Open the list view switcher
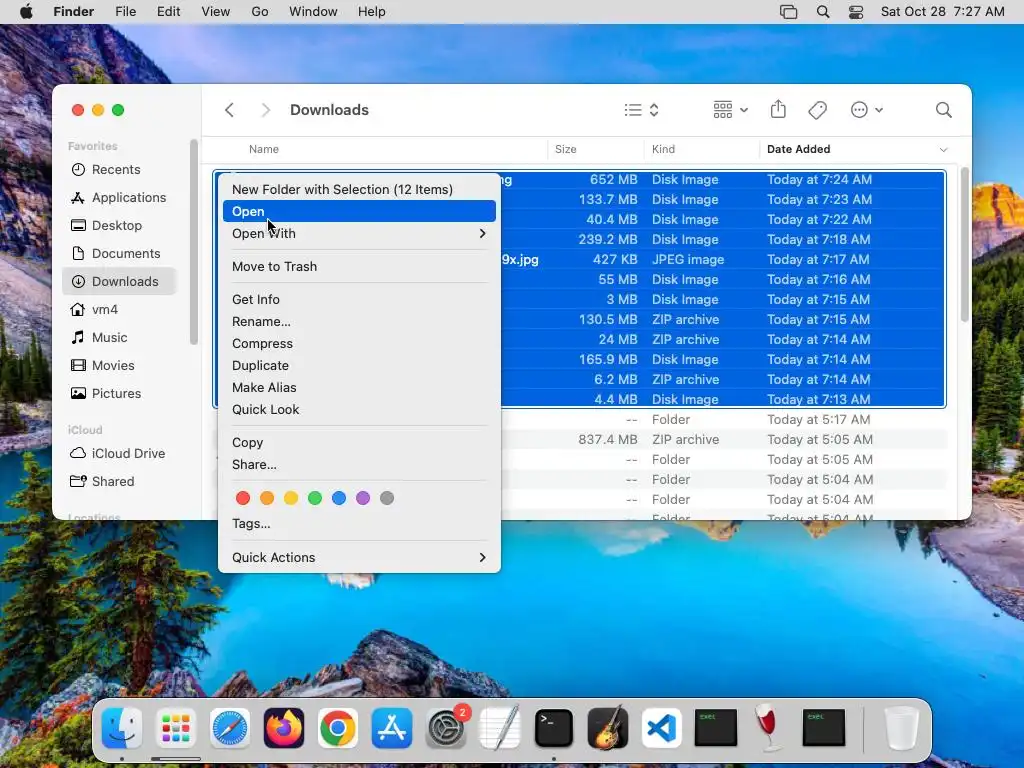 [641, 110]
